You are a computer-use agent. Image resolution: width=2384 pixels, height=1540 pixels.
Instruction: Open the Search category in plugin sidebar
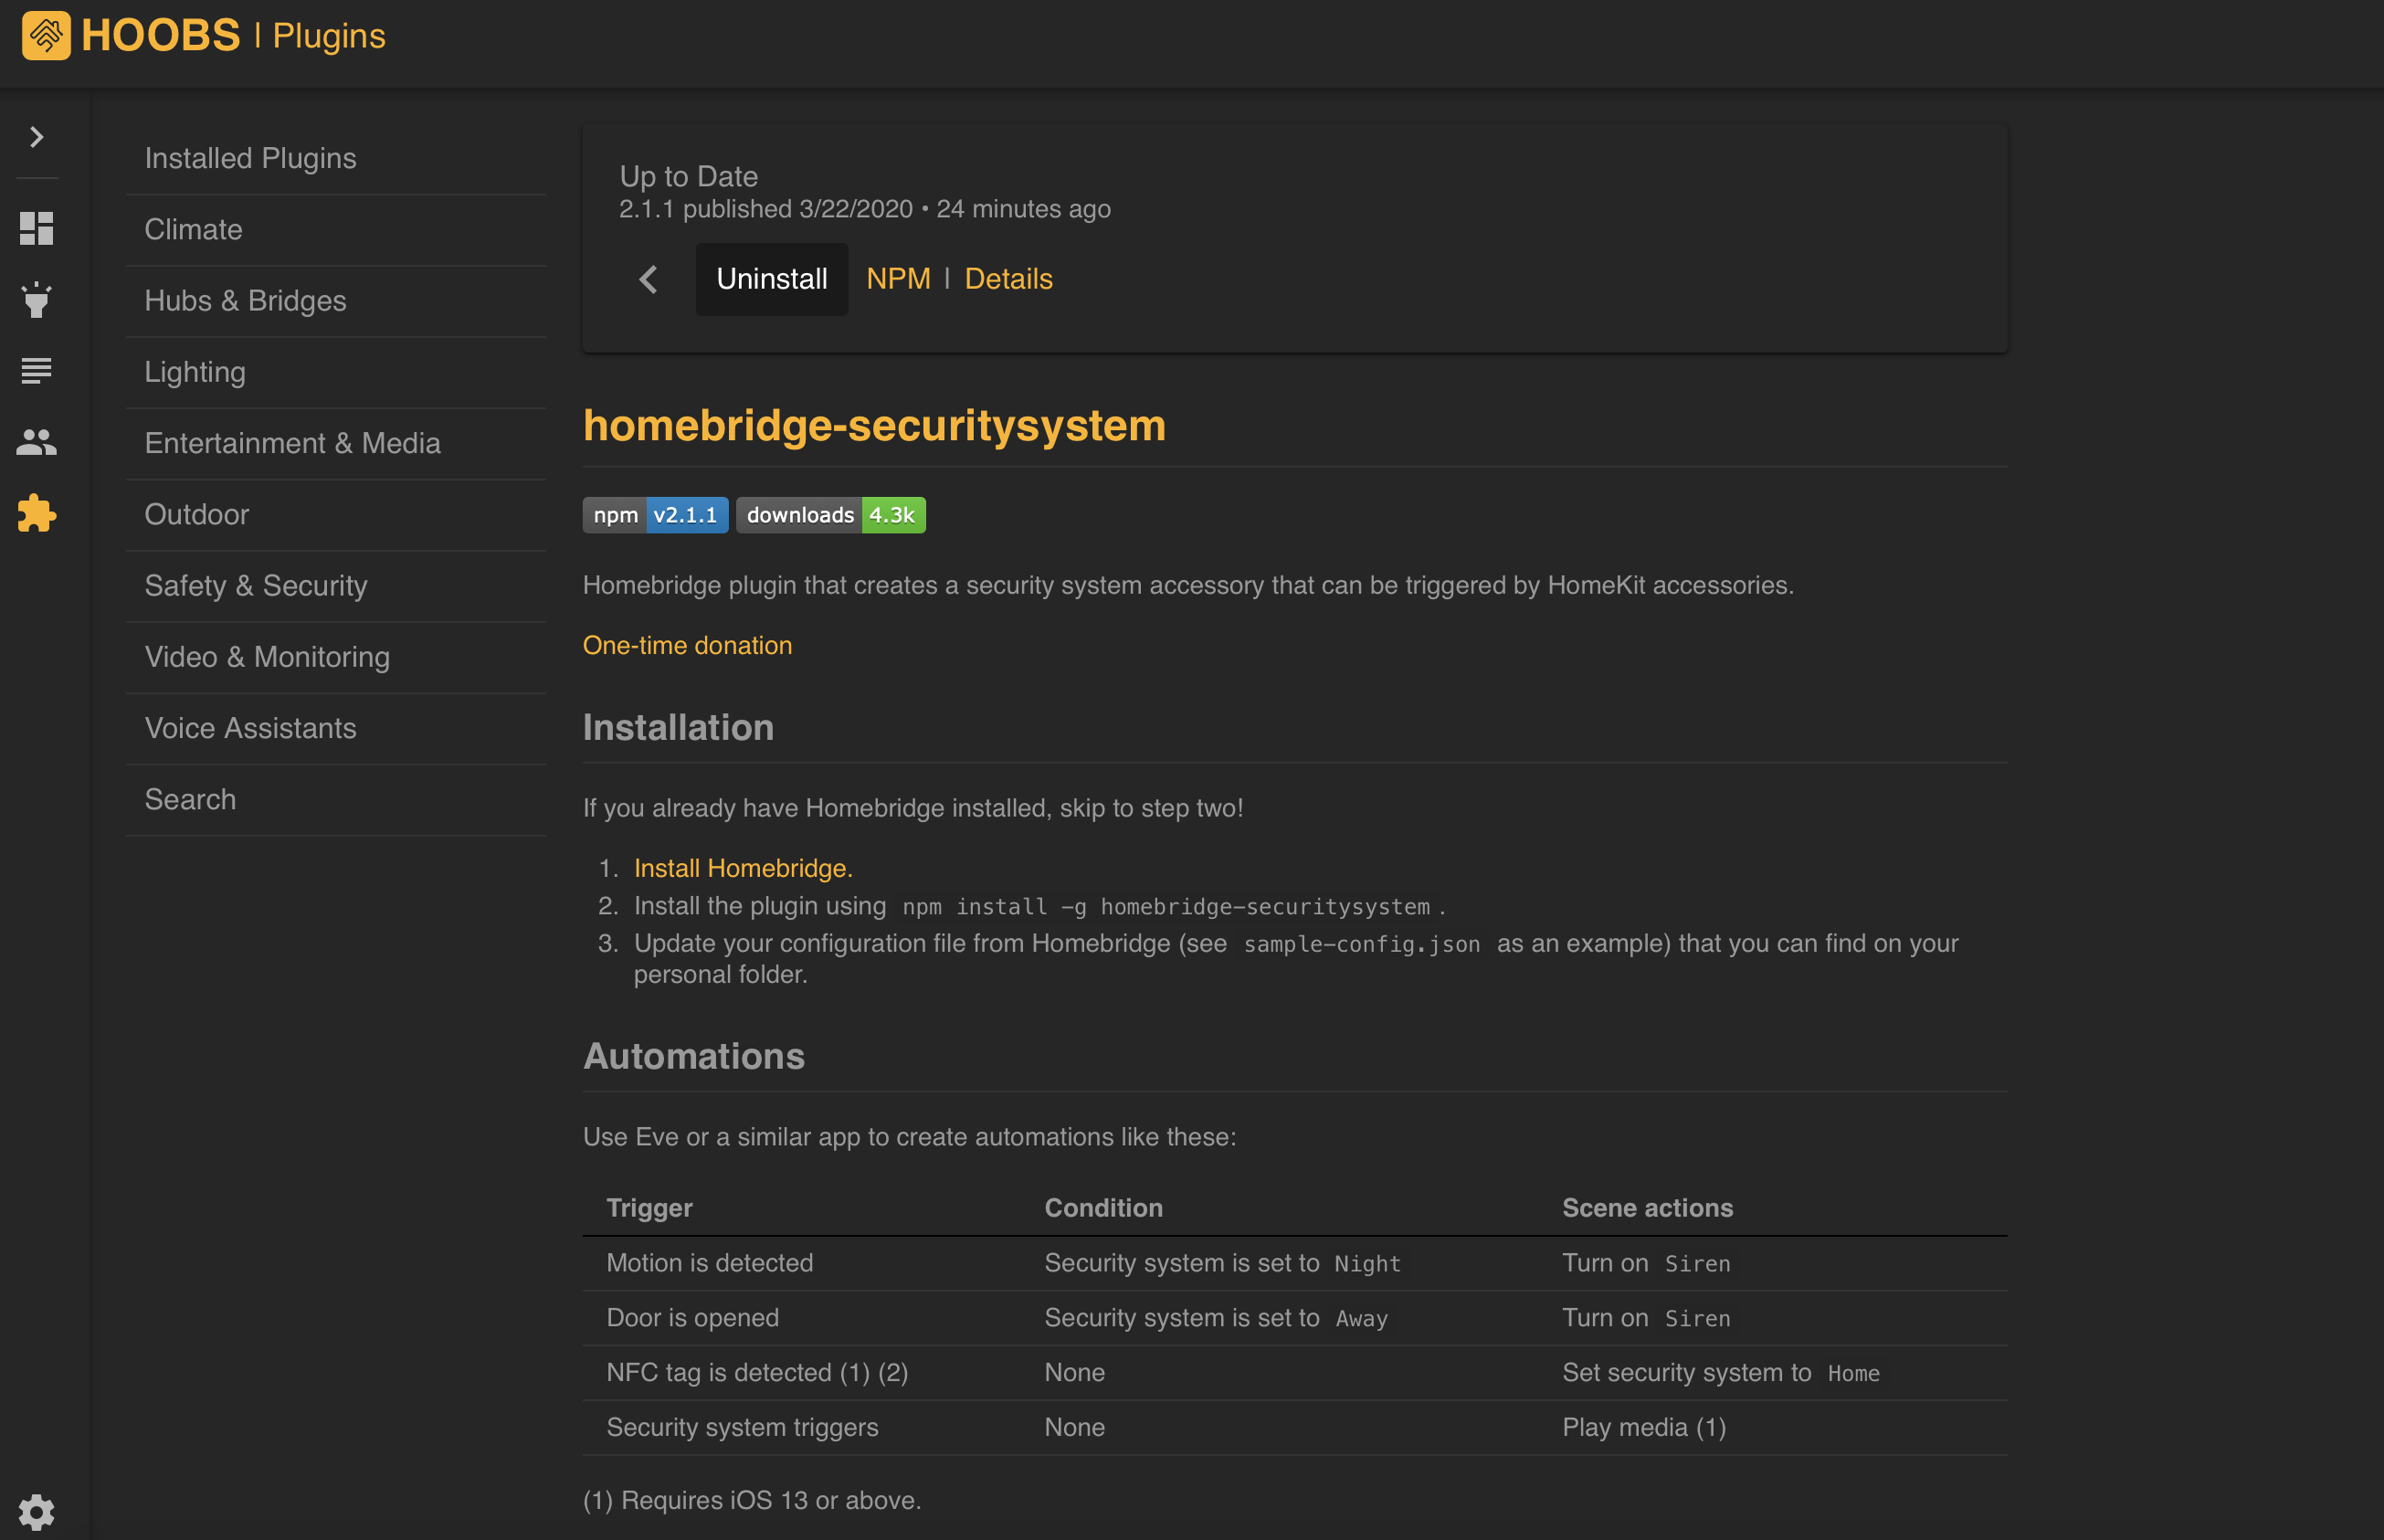coord(190,799)
